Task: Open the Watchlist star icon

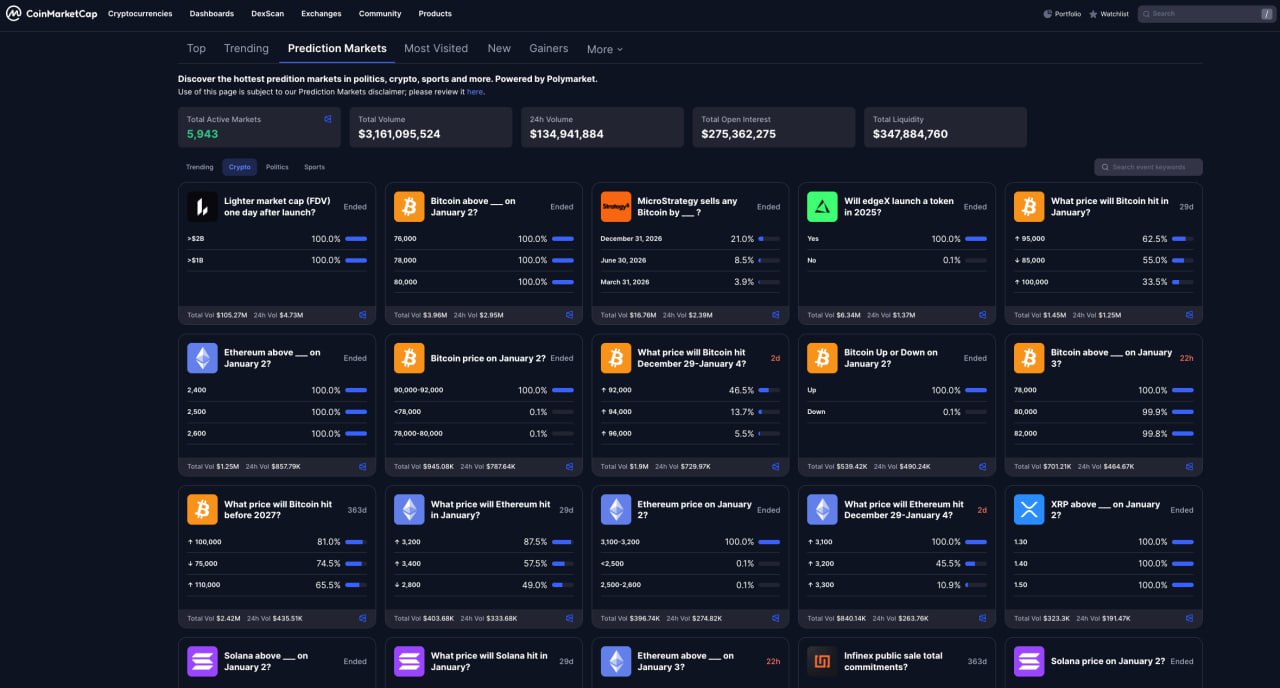Action: coord(1093,14)
